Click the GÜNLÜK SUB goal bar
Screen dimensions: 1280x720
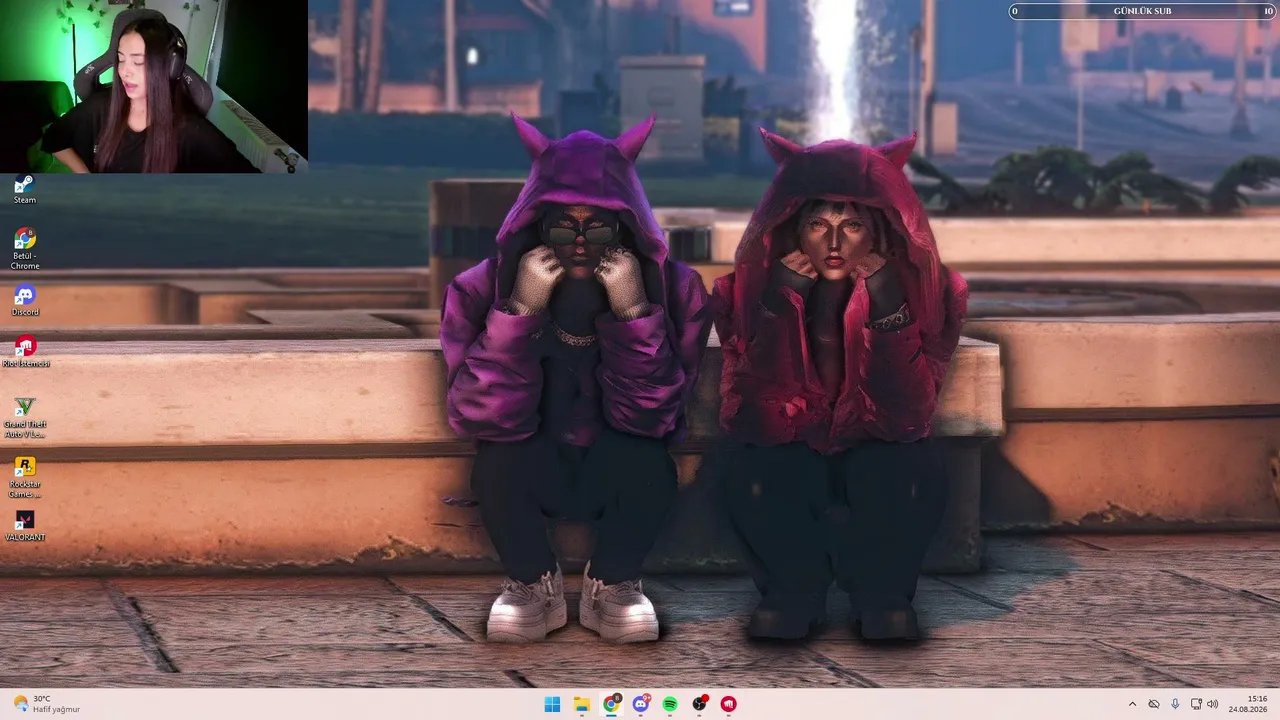click(x=1142, y=11)
